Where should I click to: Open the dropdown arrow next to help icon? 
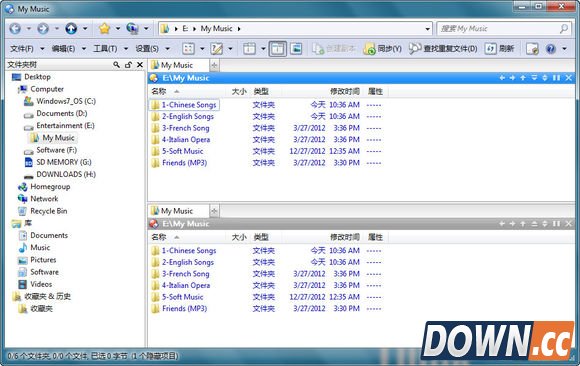[x=564, y=48]
